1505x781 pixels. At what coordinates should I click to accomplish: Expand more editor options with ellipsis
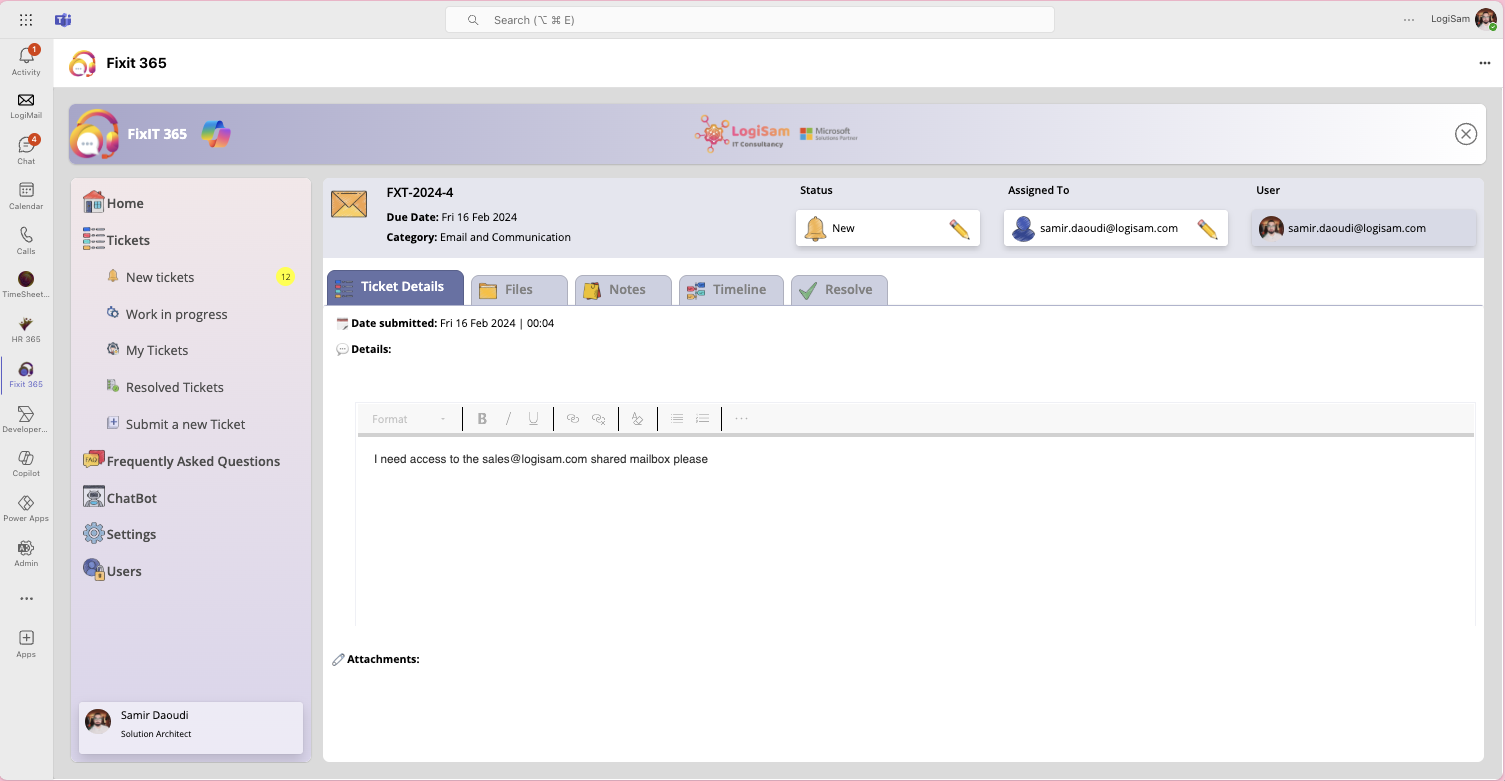(741, 419)
